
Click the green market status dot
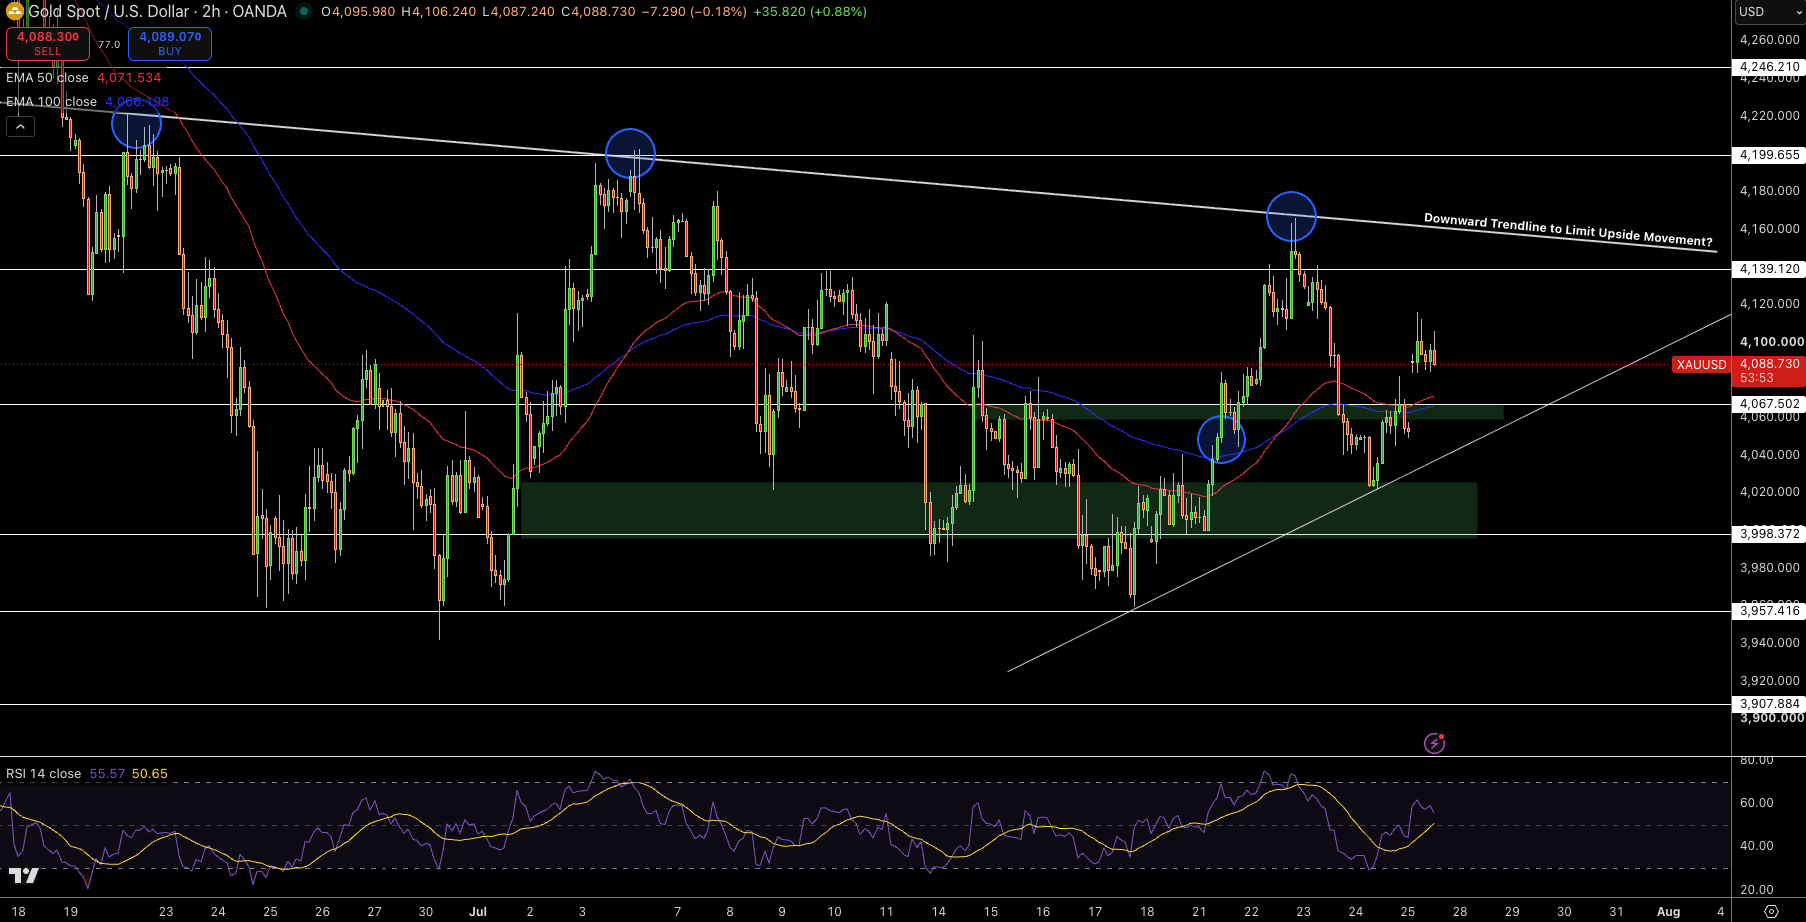coord(303,12)
